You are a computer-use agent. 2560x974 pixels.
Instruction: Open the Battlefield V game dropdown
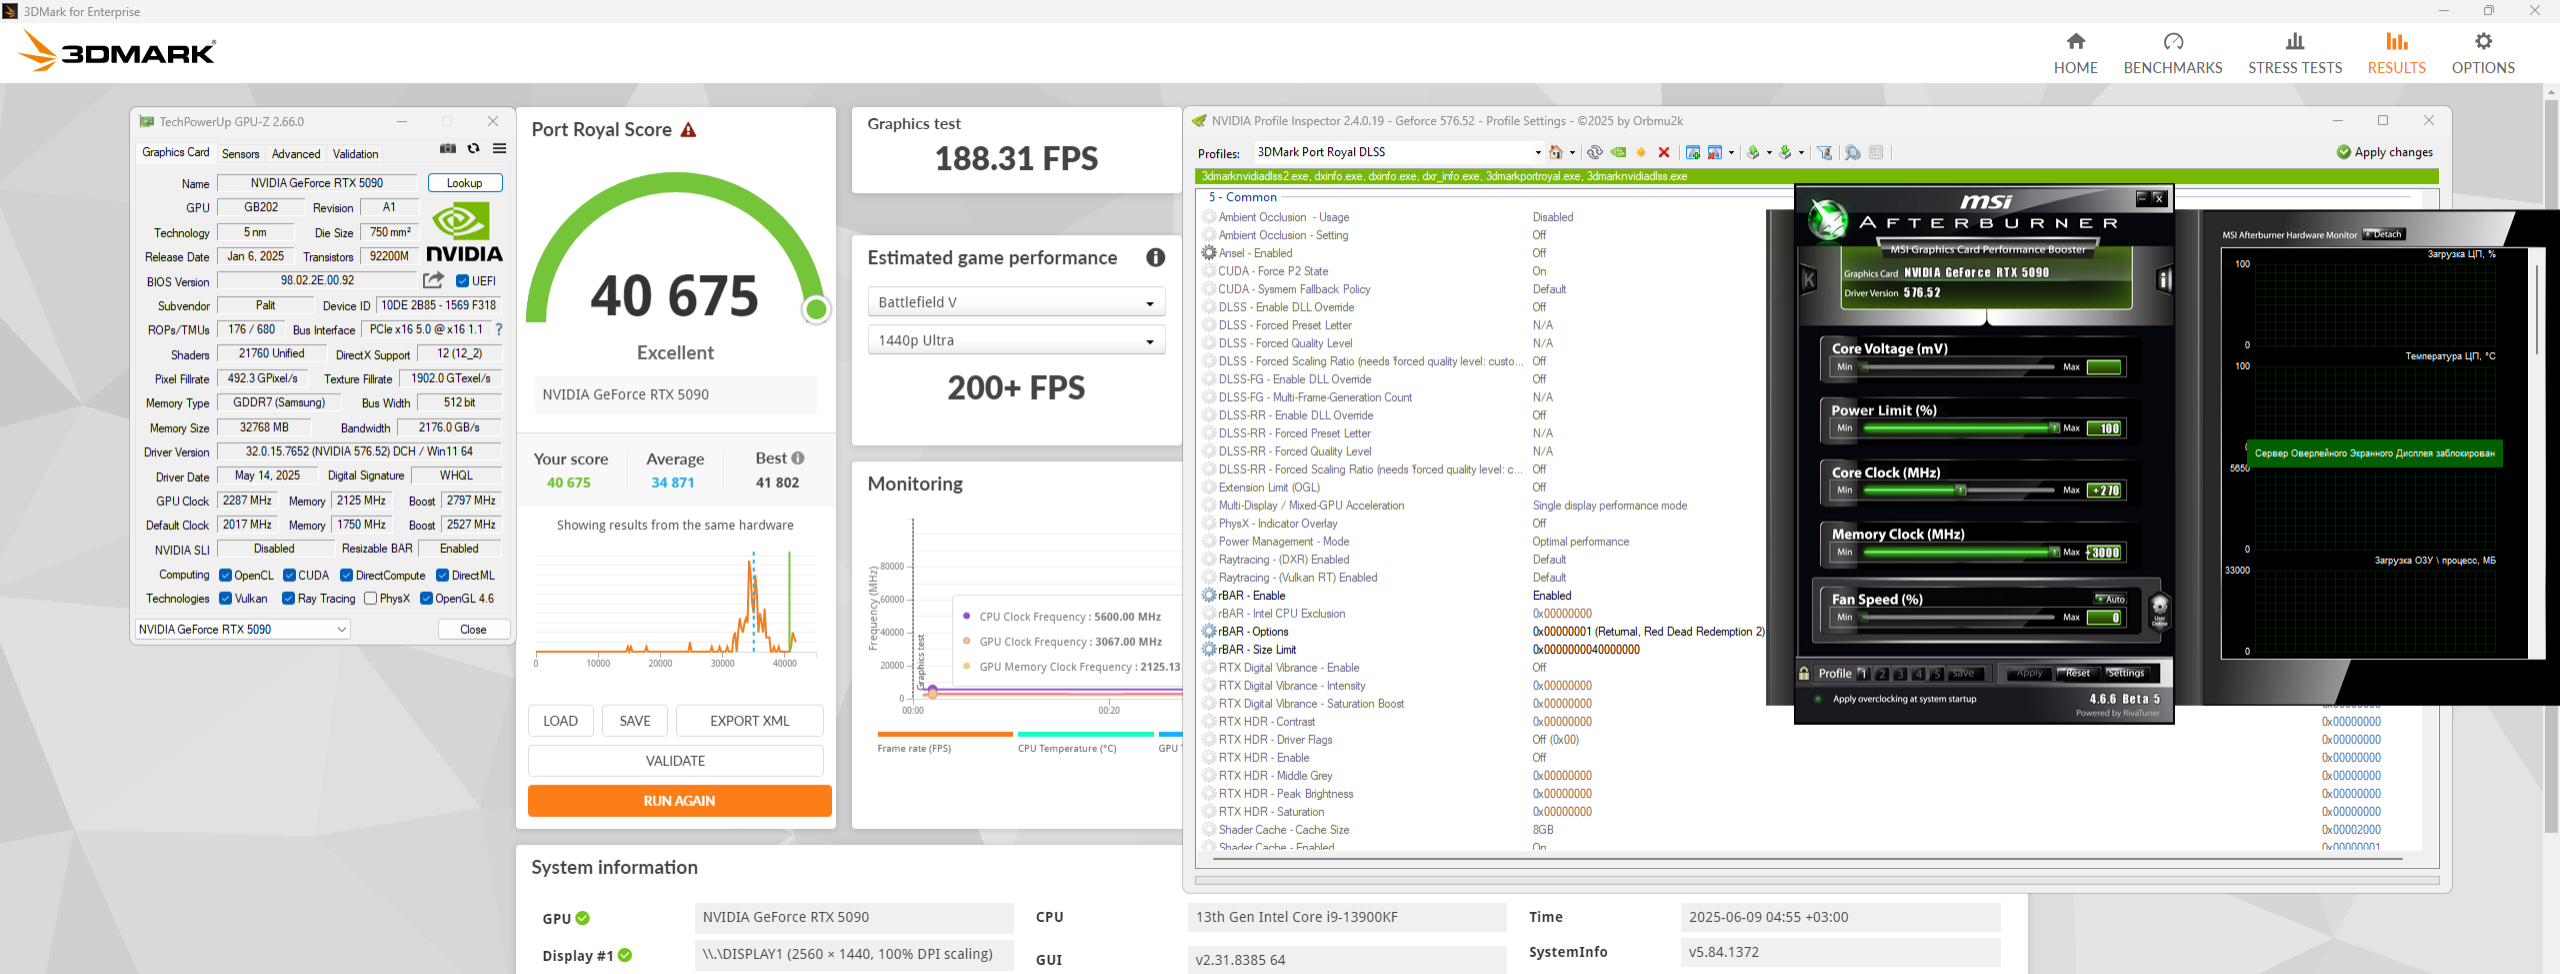1016,302
